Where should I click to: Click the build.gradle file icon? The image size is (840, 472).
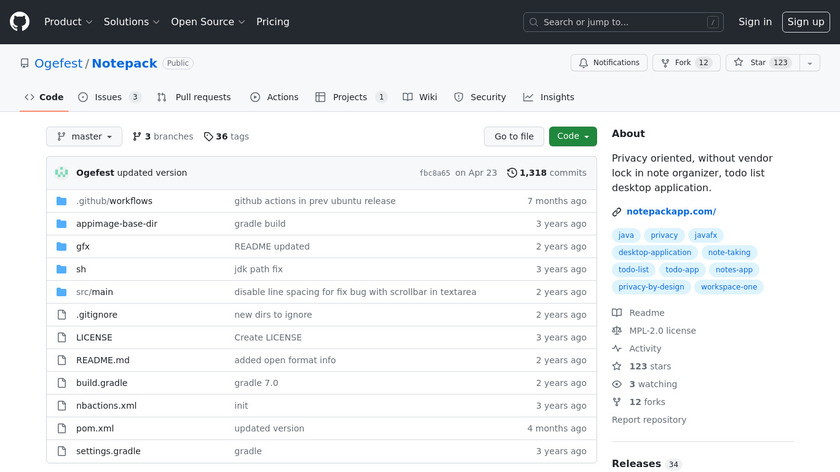62,383
